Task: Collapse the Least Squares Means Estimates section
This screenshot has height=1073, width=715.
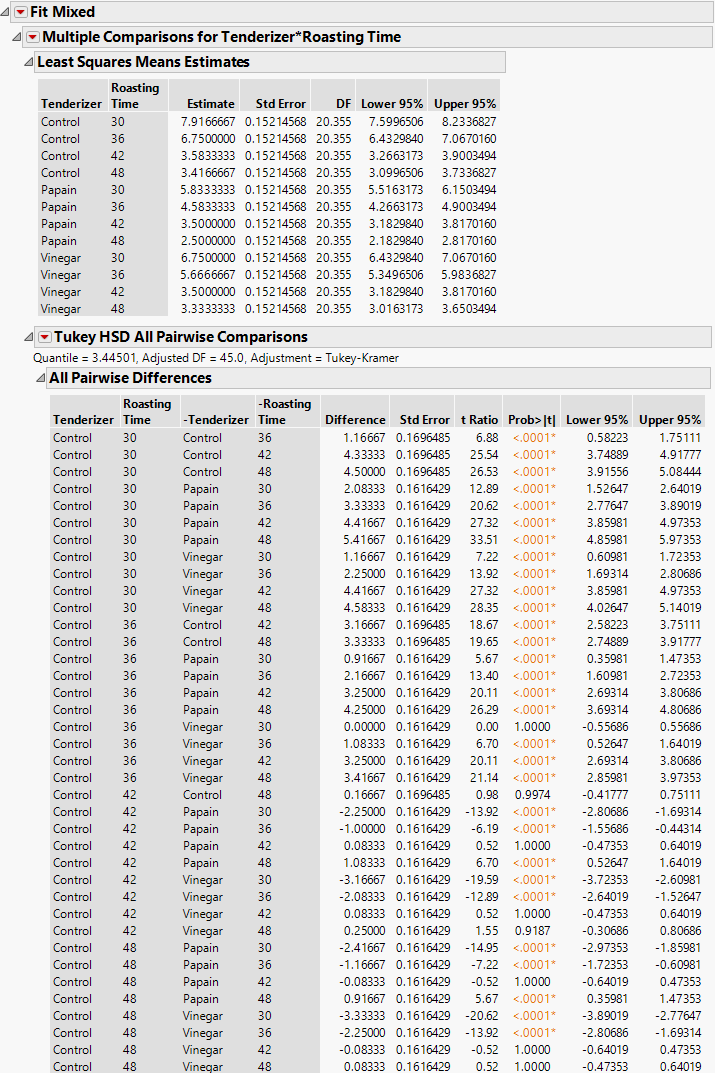Action: 28,62
